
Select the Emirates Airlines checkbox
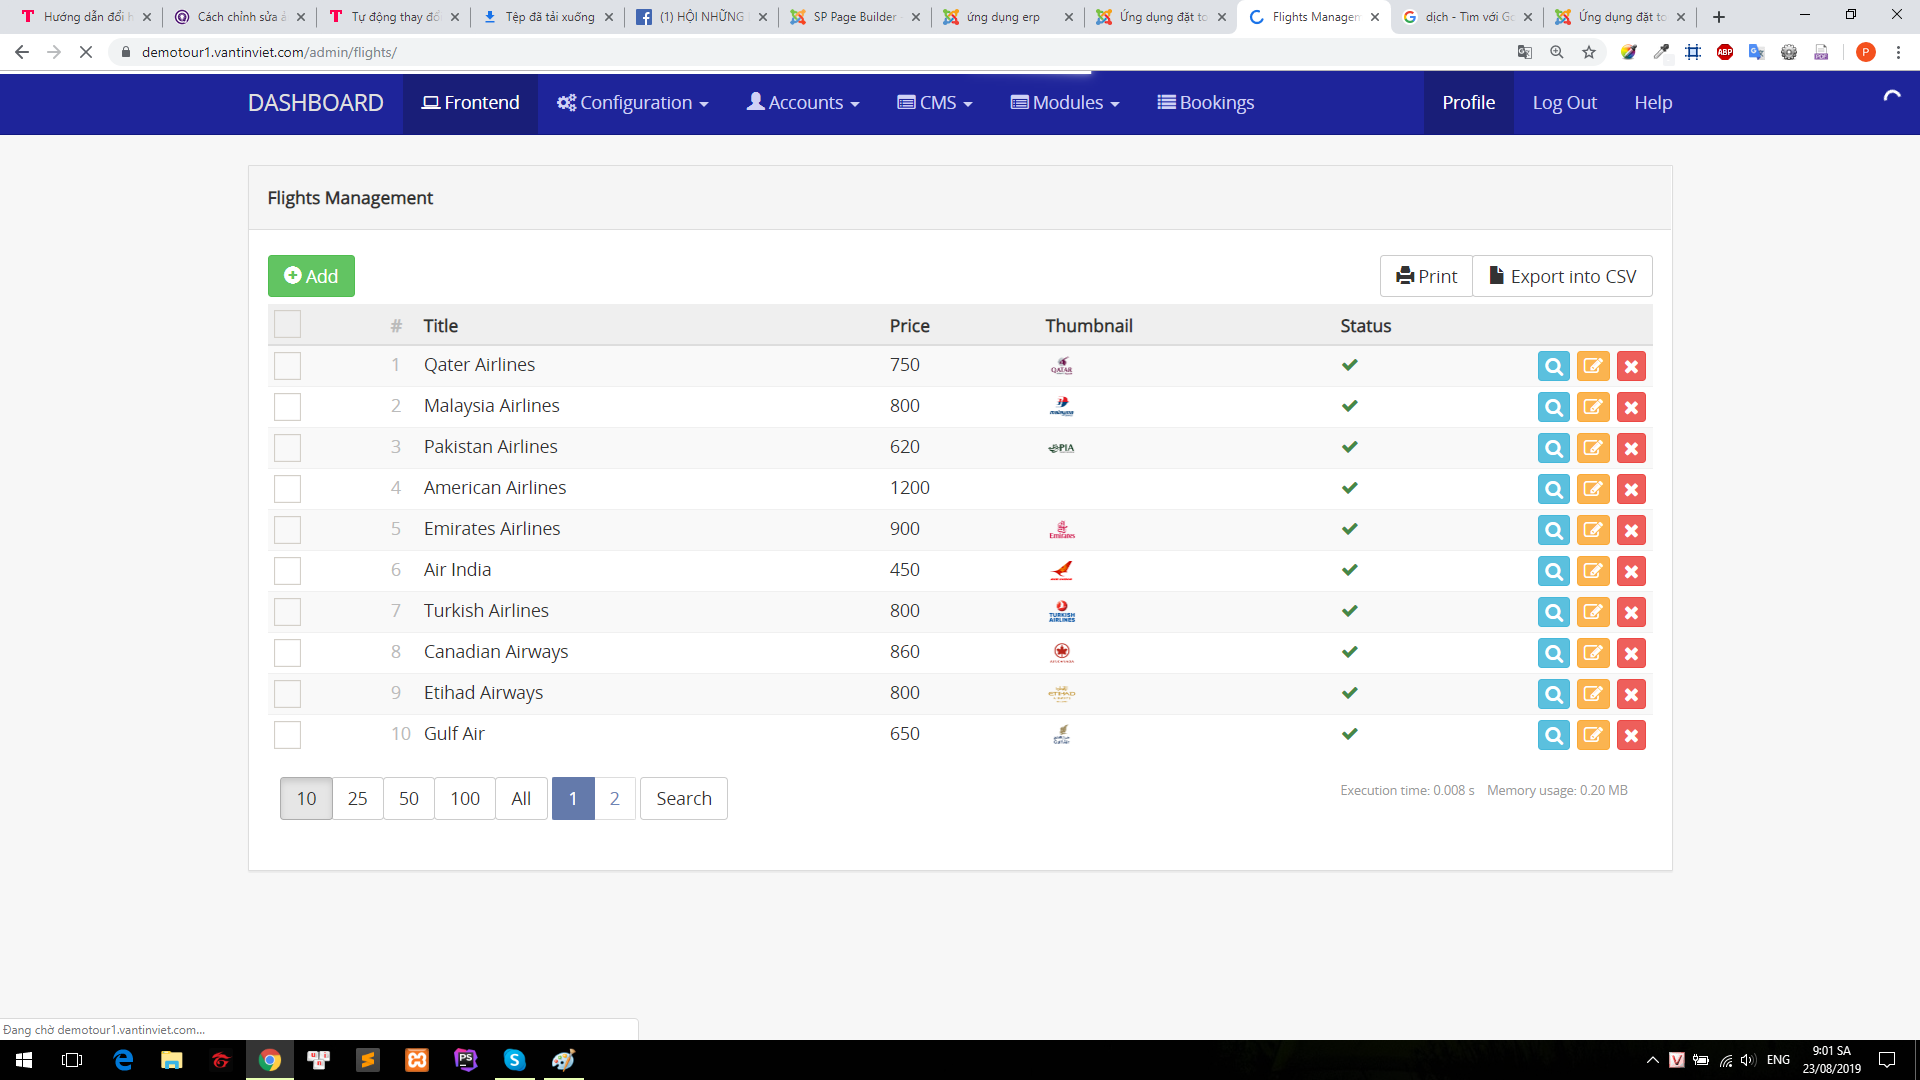tap(287, 530)
